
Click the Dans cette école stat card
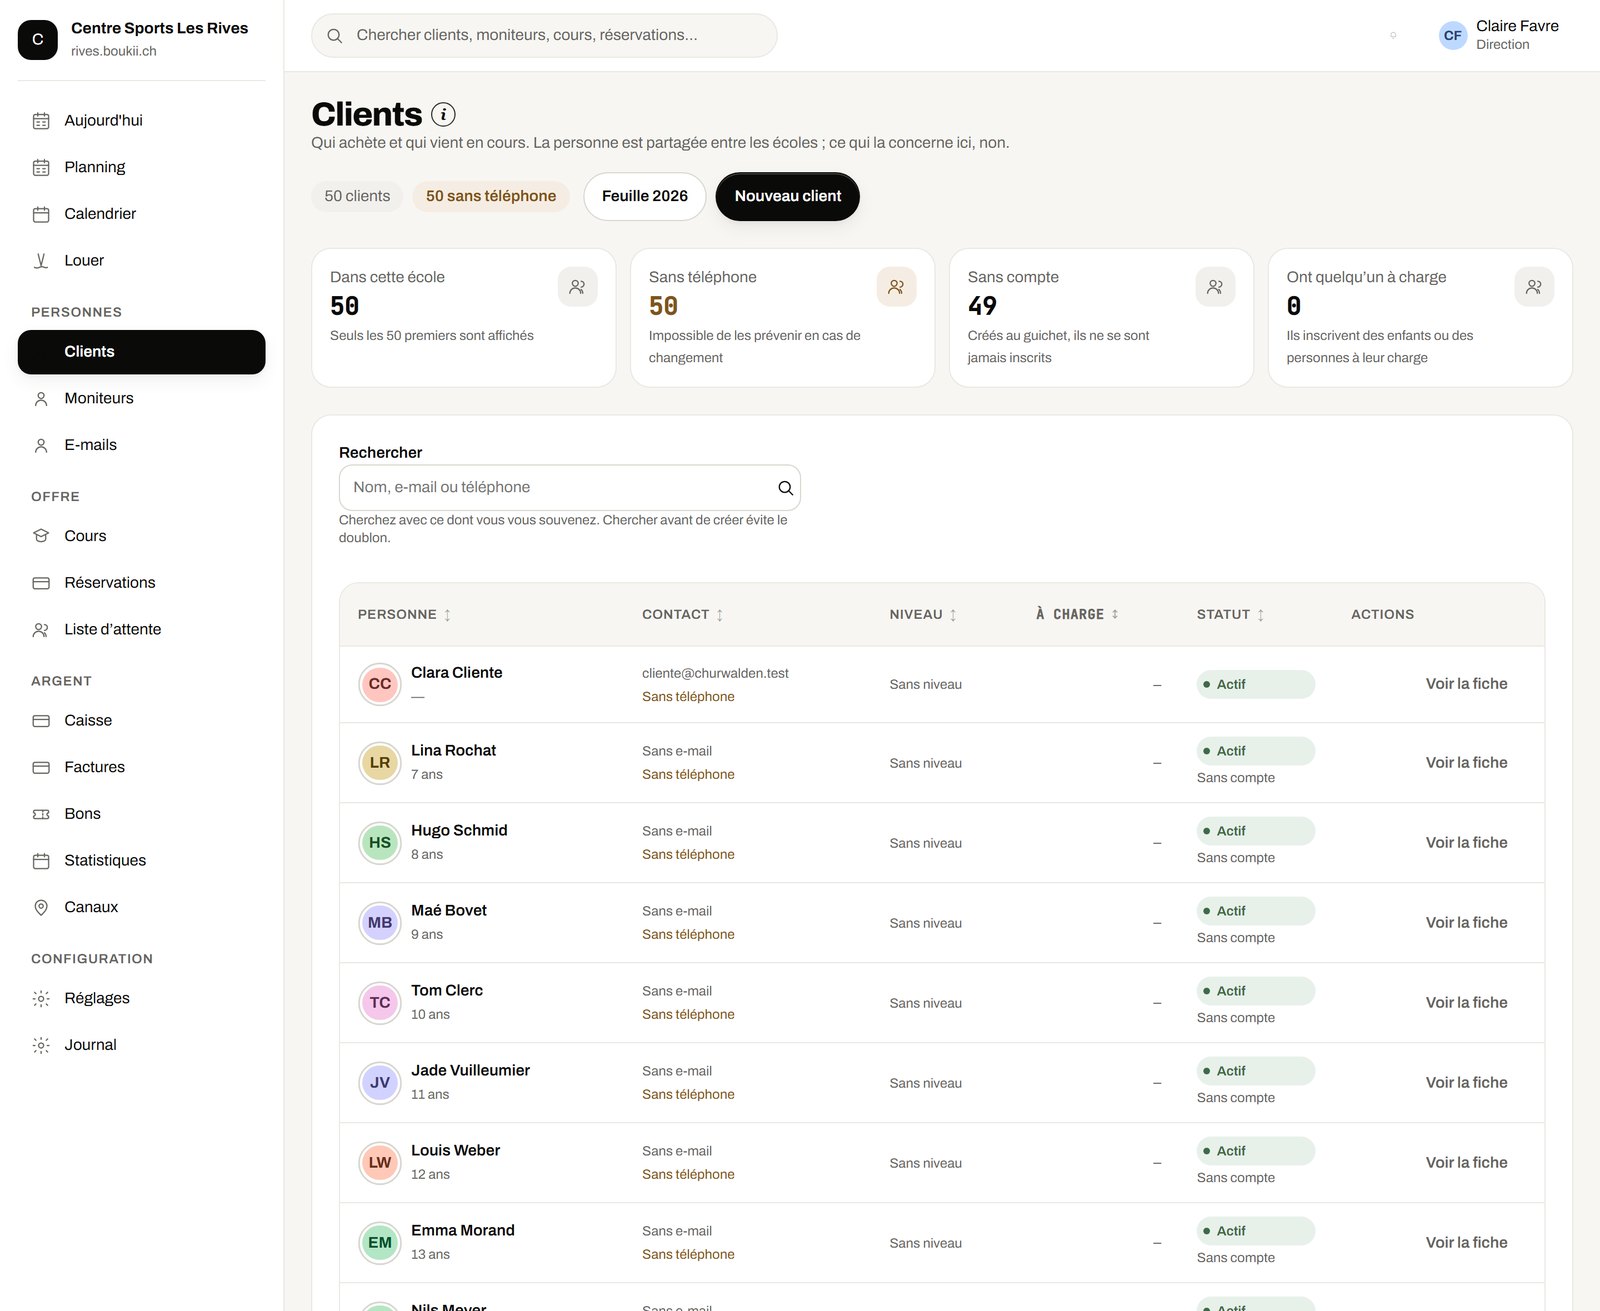pyautogui.click(x=464, y=318)
